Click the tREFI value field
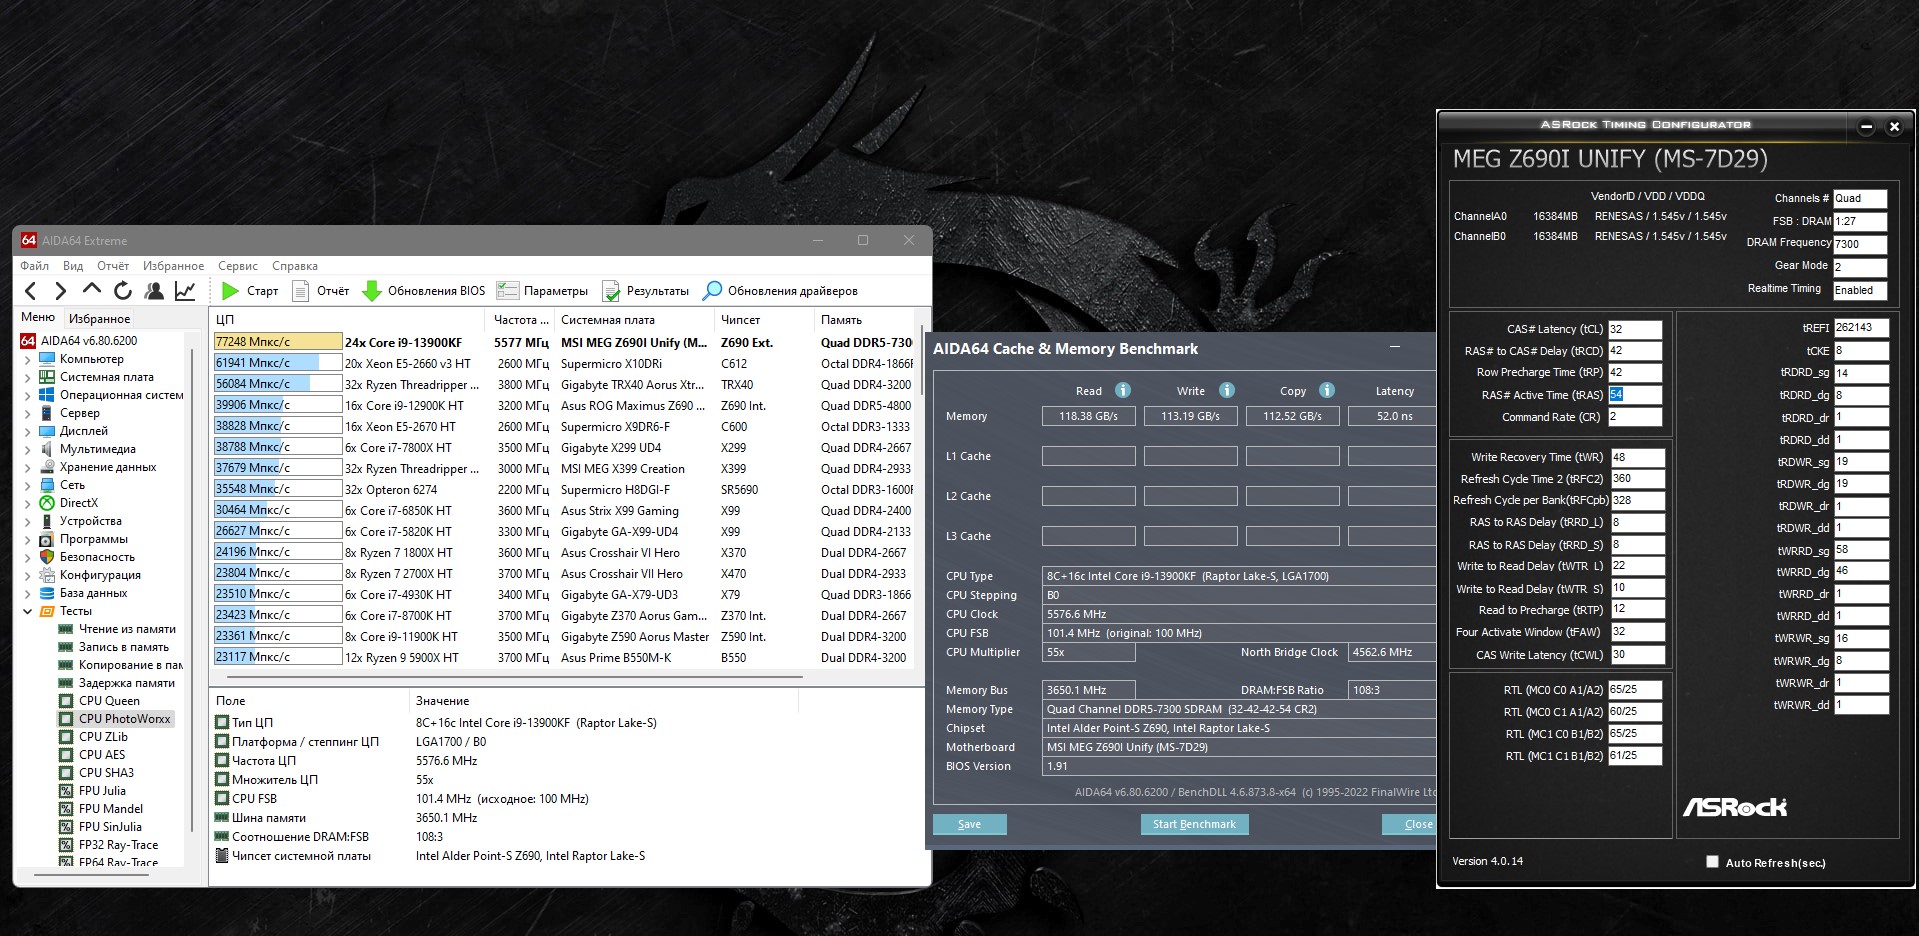This screenshot has width=1919, height=936. click(x=1861, y=328)
